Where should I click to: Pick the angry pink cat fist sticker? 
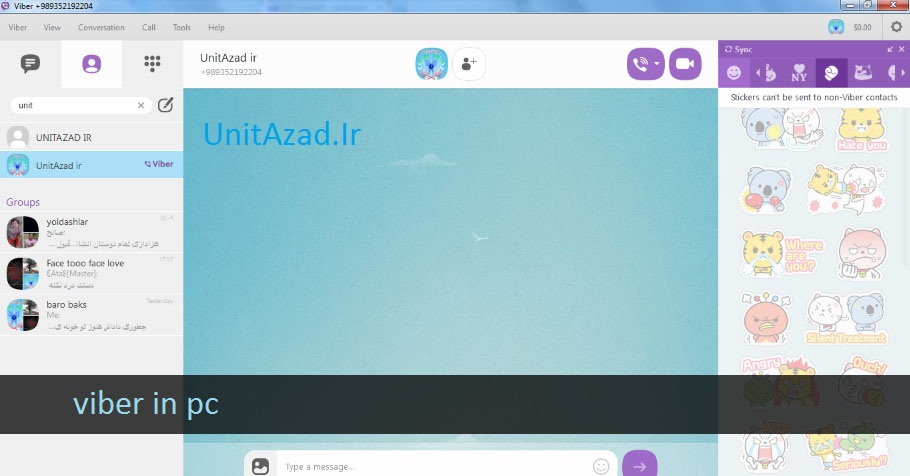point(862,254)
